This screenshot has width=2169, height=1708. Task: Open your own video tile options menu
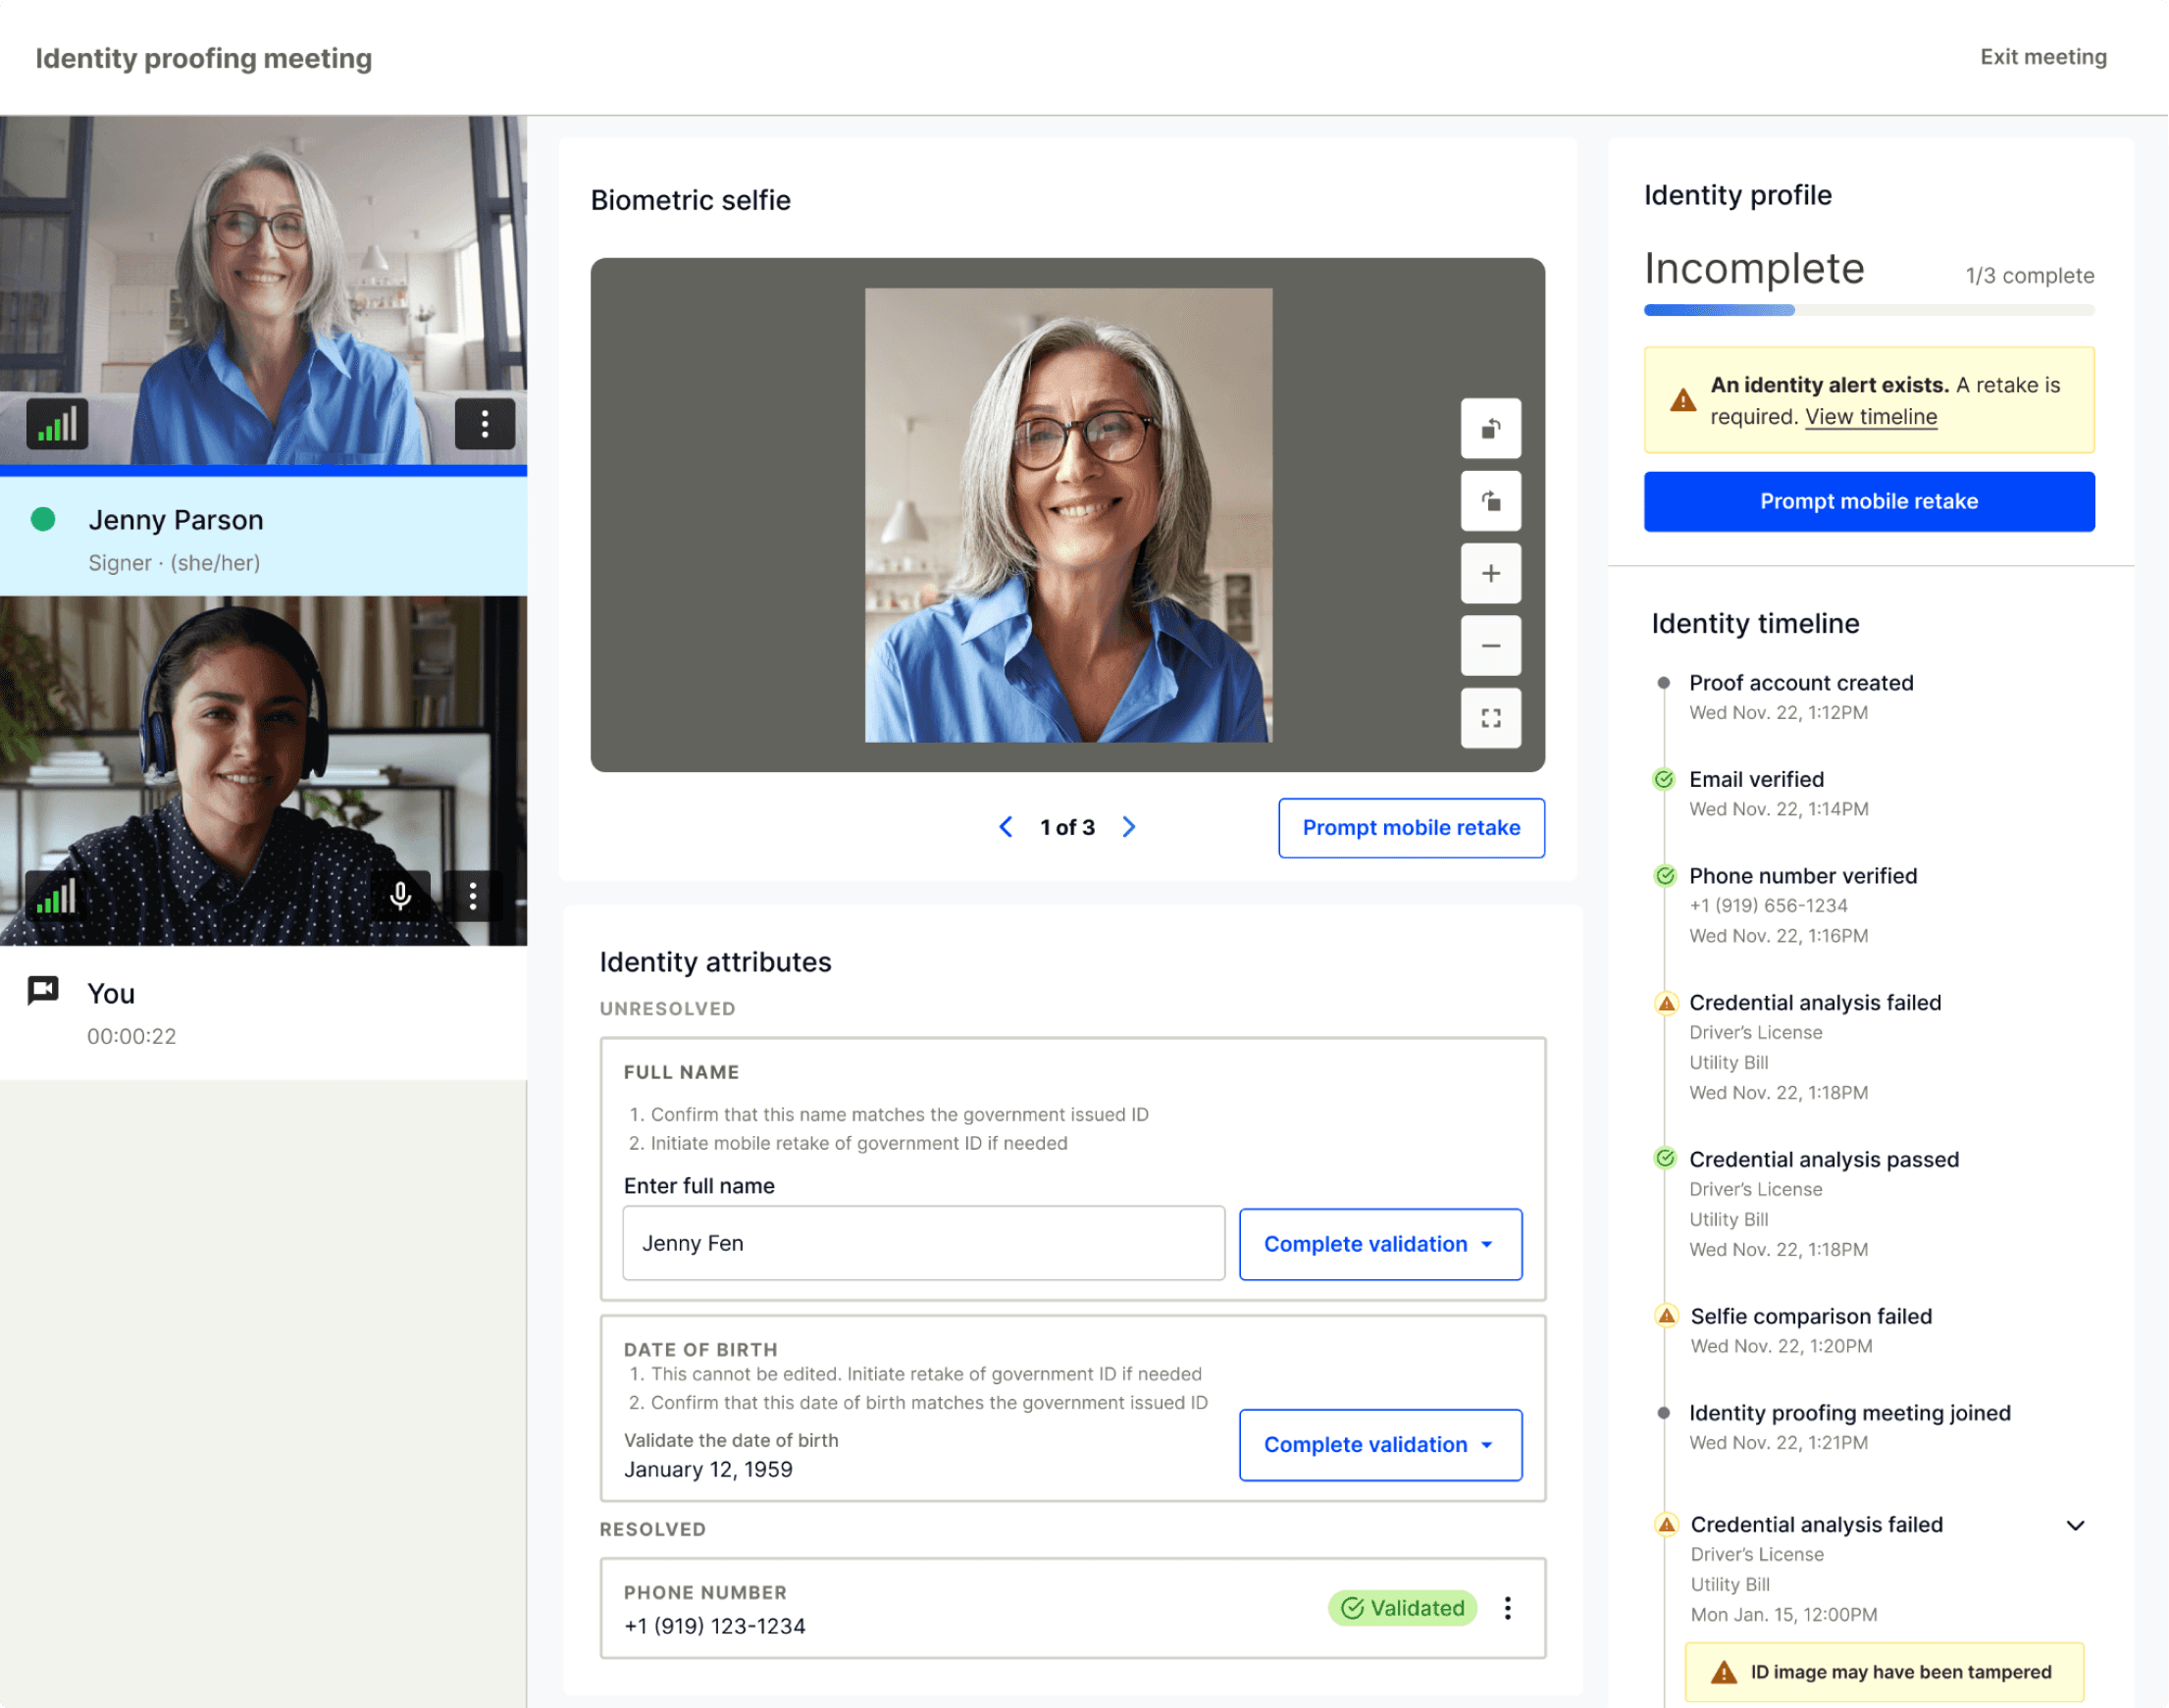(x=473, y=896)
